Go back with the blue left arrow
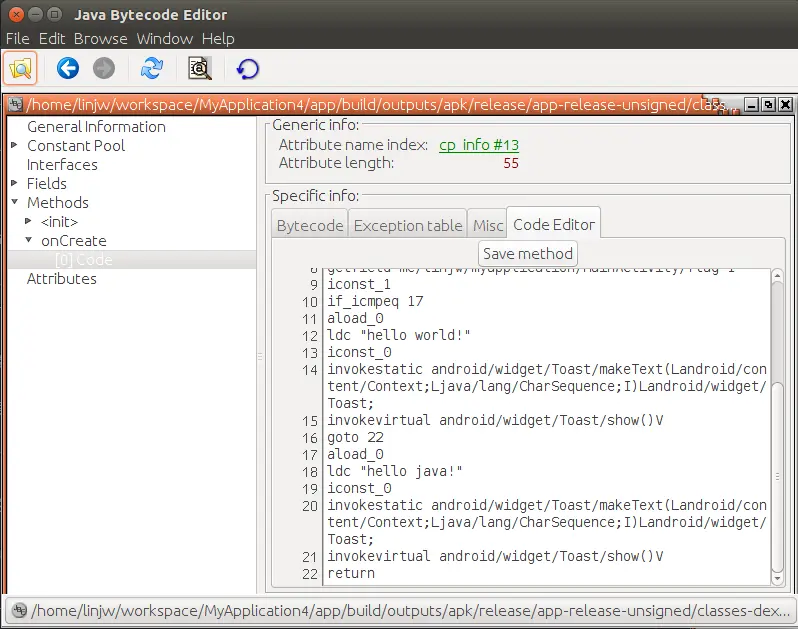This screenshot has width=798, height=629. 68,68
